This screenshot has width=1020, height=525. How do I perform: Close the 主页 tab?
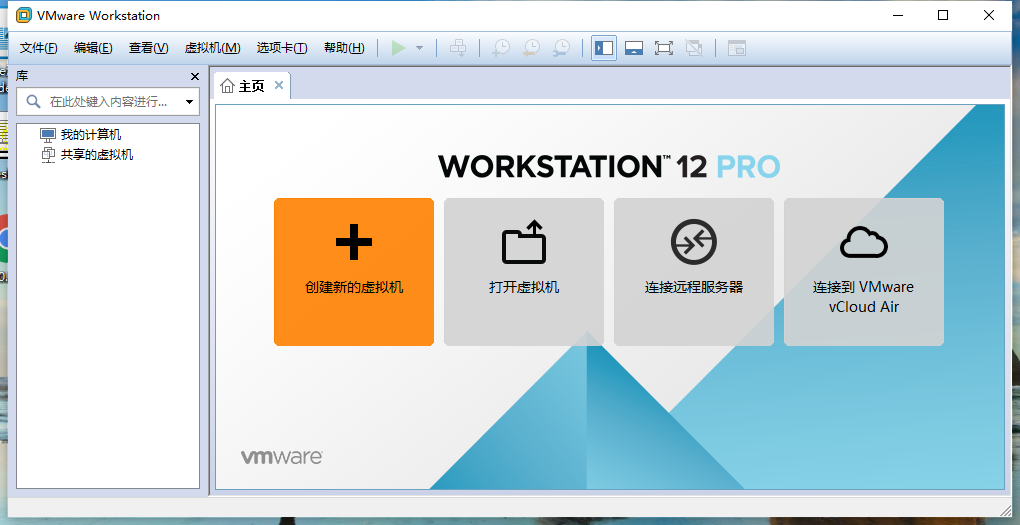(279, 85)
